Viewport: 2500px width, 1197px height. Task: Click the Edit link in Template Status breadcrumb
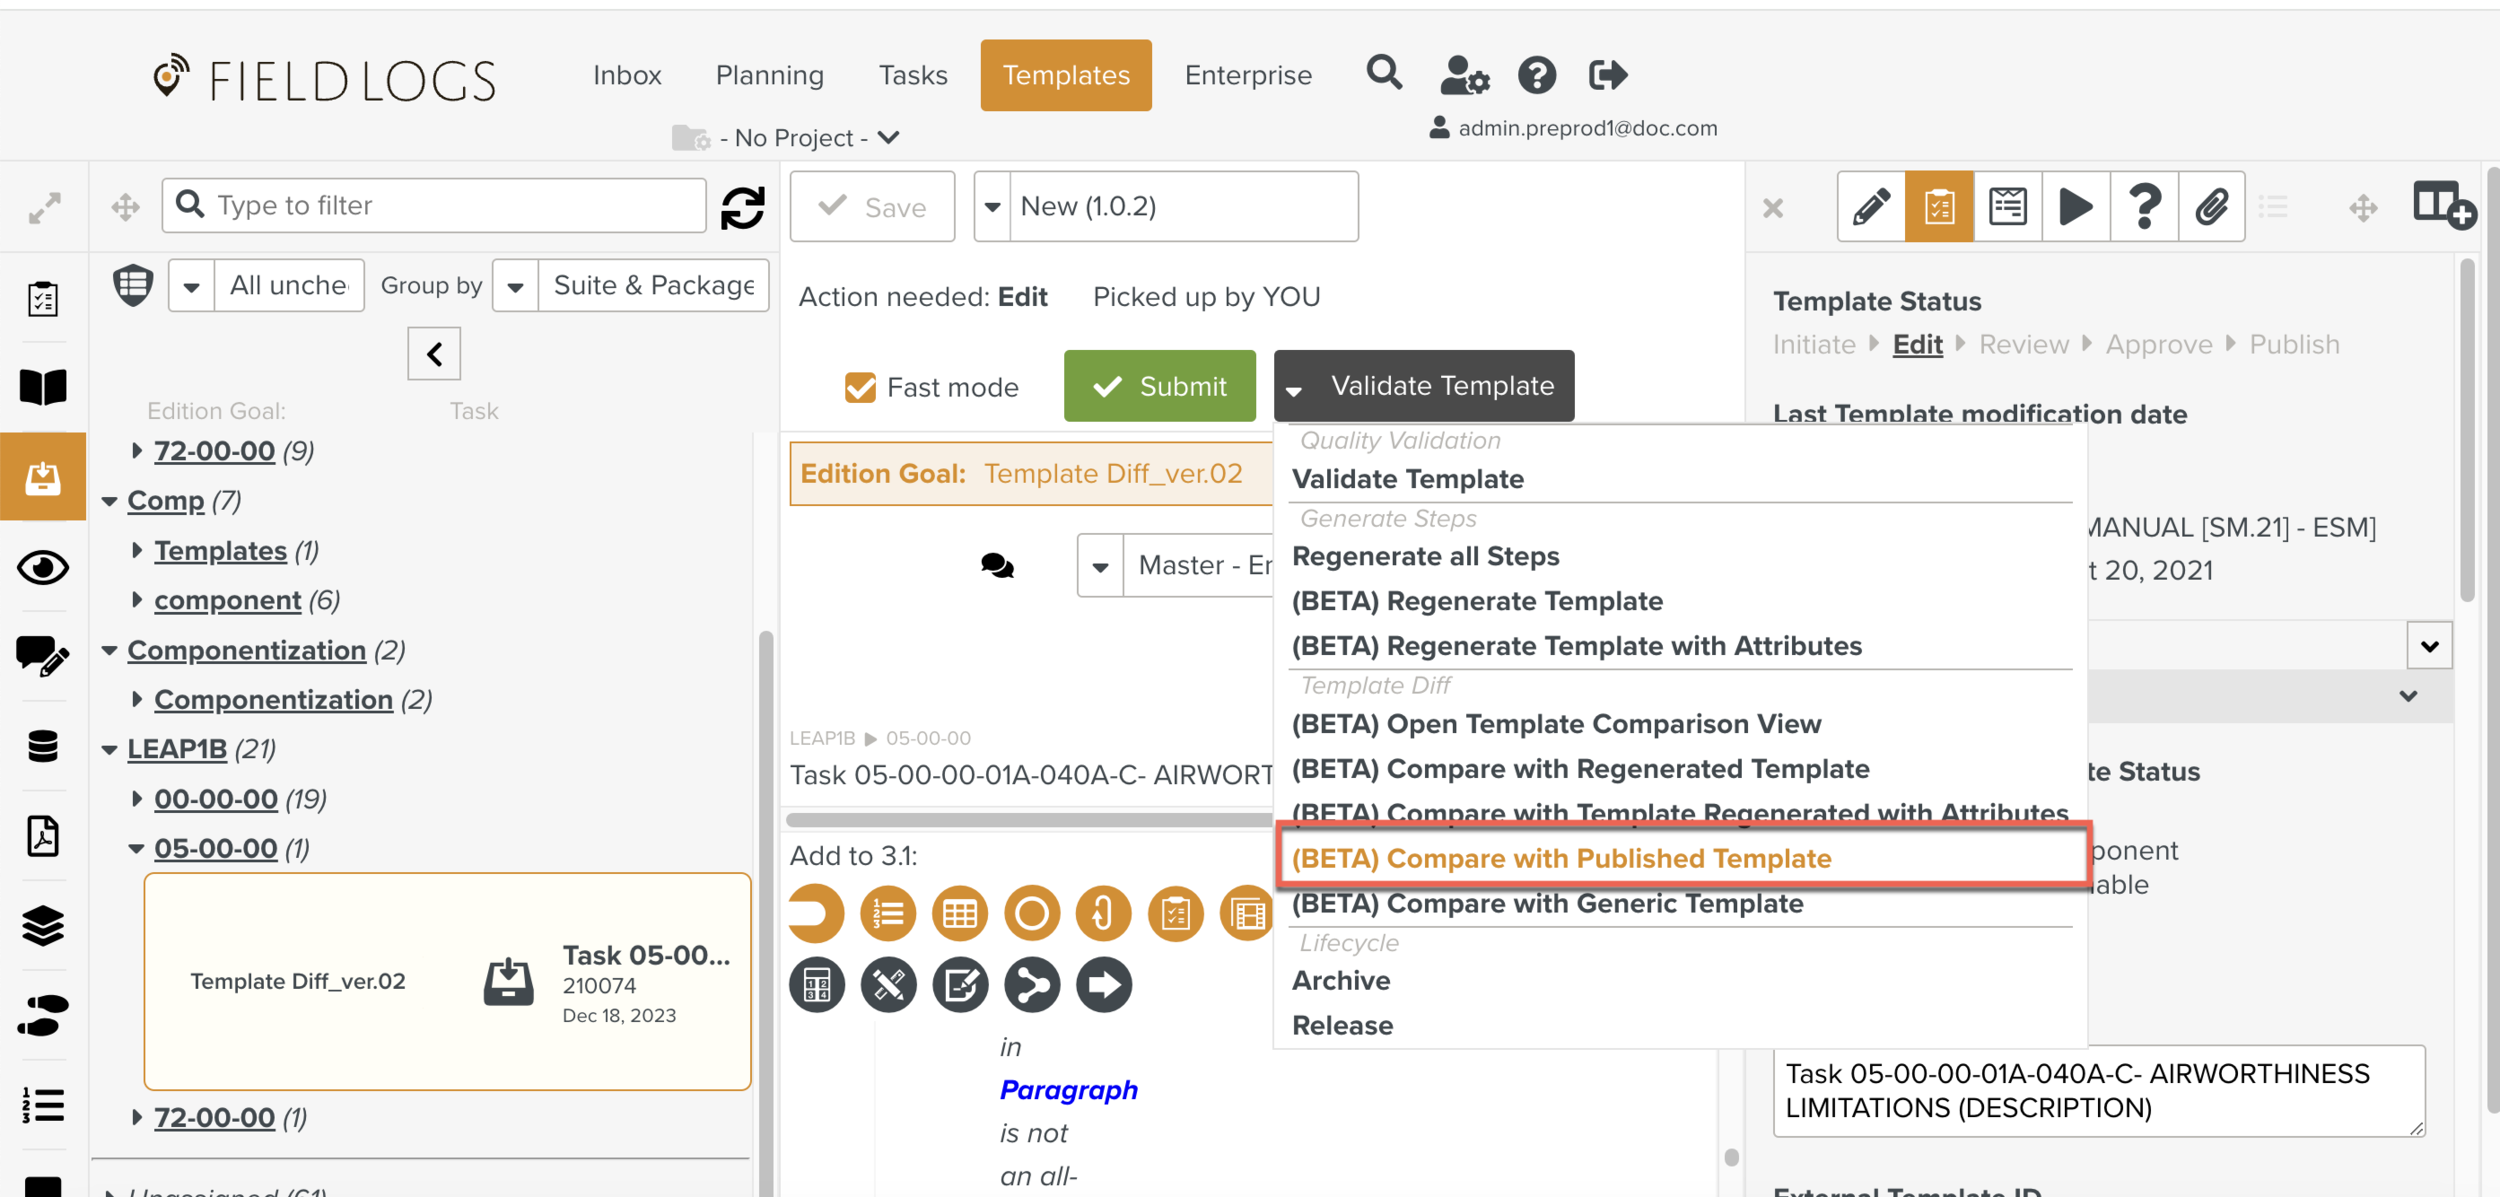(1917, 343)
